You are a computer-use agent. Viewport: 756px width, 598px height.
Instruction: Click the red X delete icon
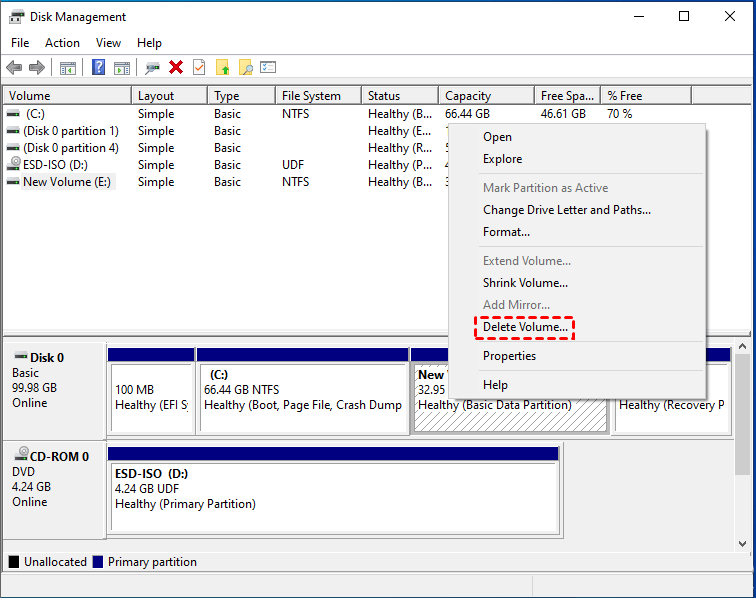[x=176, y=67]
